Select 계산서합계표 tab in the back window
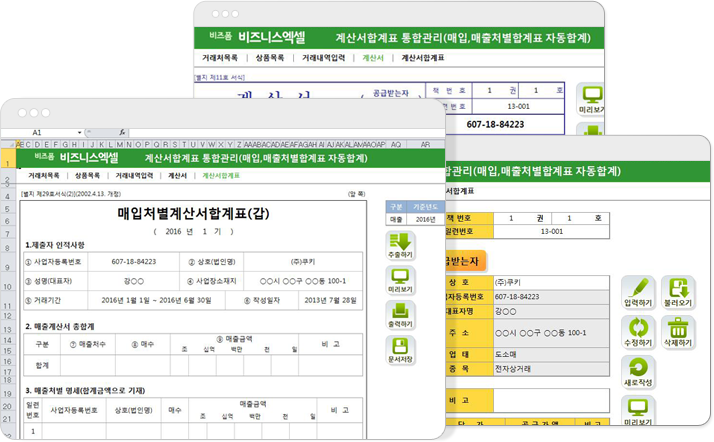This screenshot has width=714, height=442. tap(423, 58)
